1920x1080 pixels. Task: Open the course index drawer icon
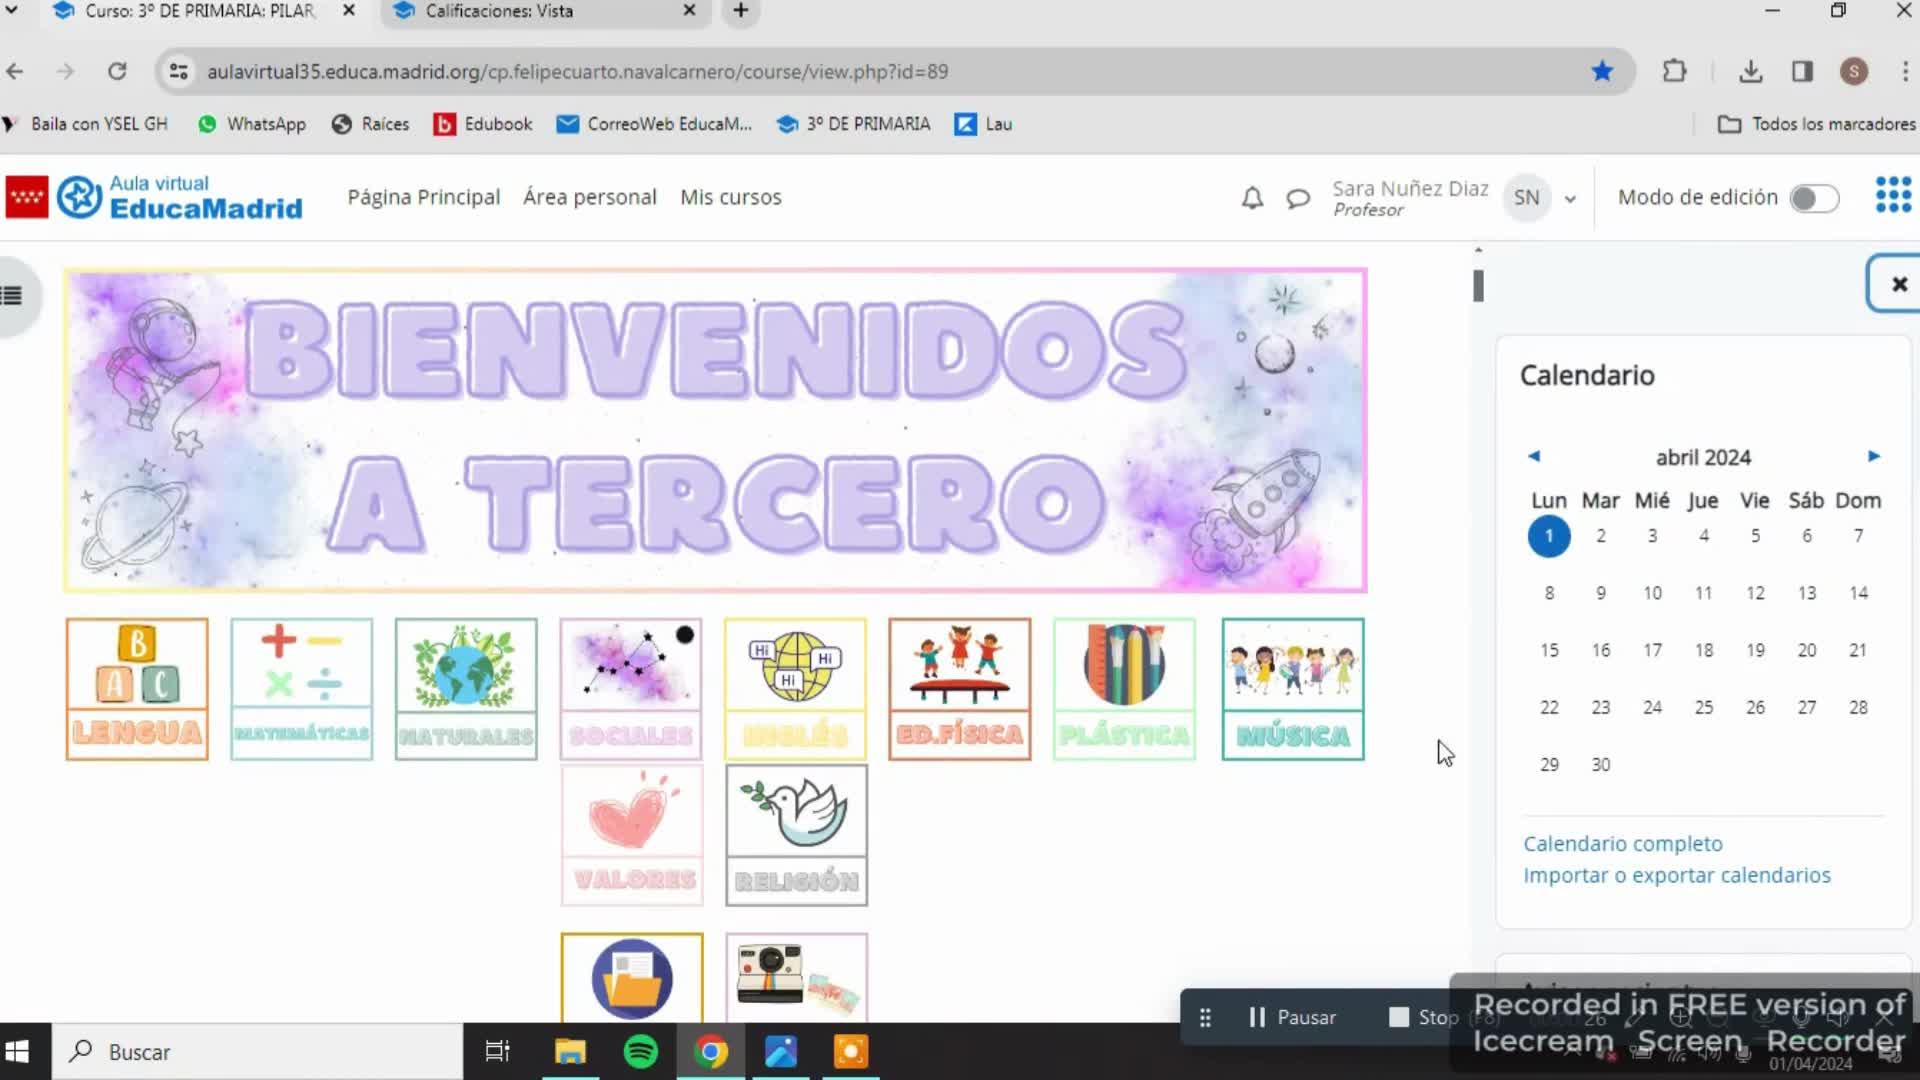pos(12,296)
